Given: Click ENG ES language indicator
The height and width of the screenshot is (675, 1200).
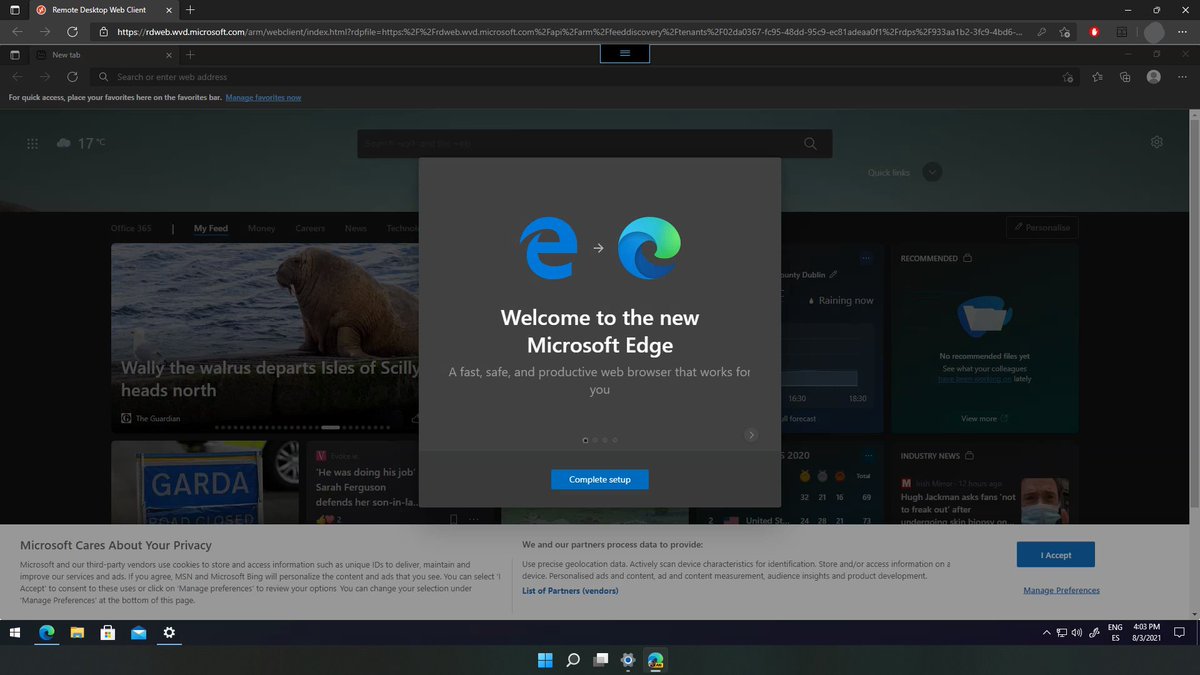Looking at the screenshot, I should pyautogui.click(x=1116, y=633).
